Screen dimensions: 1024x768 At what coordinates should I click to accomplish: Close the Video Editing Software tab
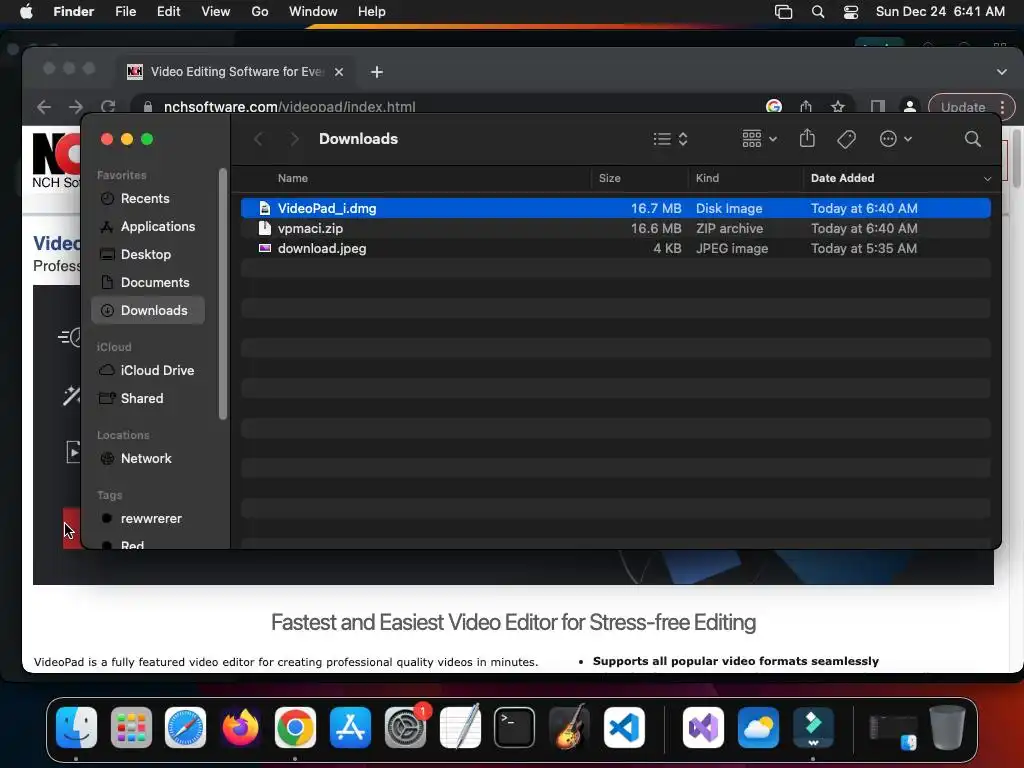tap(339, 72)
